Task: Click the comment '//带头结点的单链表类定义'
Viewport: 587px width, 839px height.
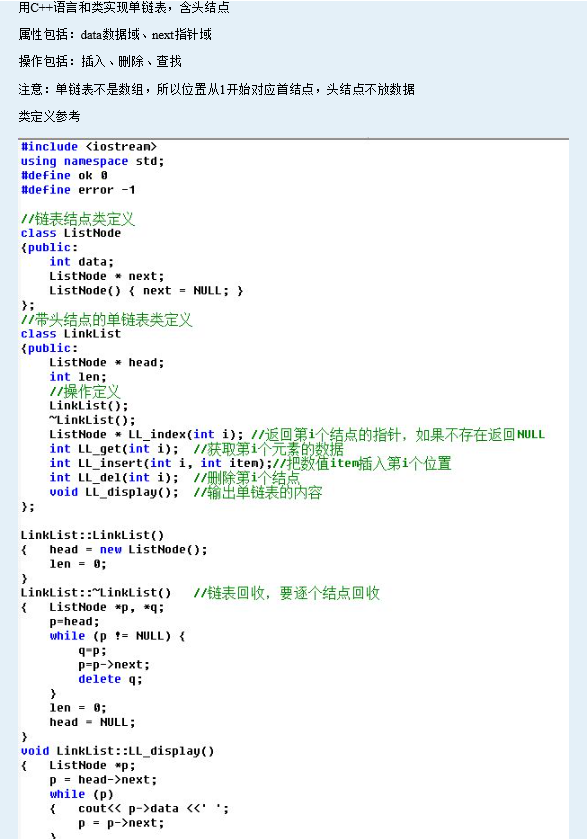Action: (106, 320)
